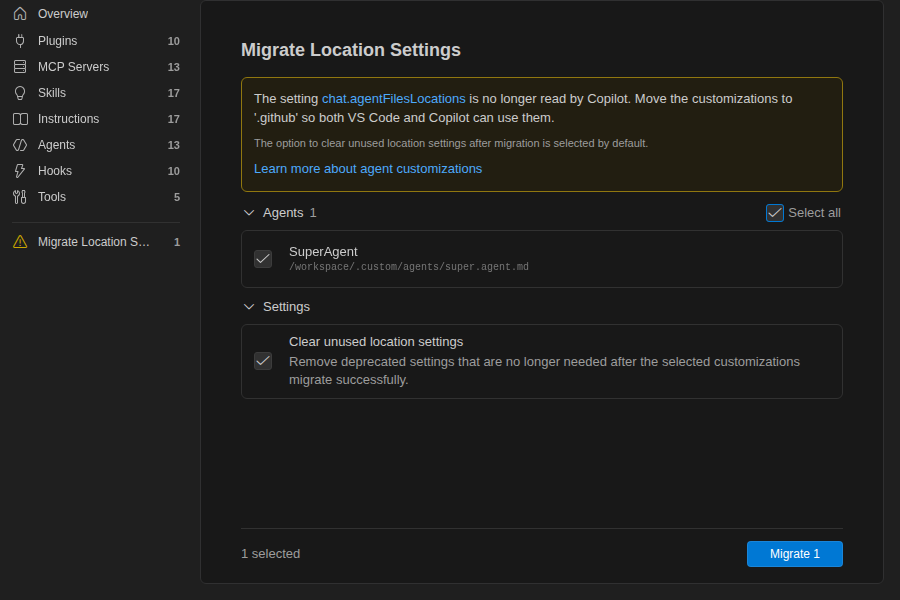Viewport: 900px width, 600px height.
Task: Click the Migrate Location count badge 1
Action: [x=177, y=242]
